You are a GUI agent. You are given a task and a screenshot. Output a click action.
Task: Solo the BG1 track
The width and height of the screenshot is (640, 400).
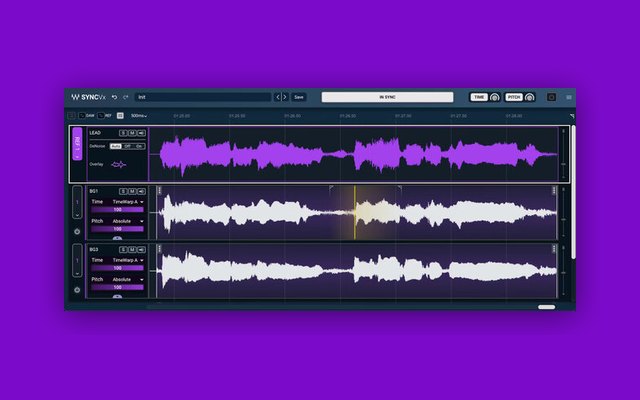tap(123, 191)
